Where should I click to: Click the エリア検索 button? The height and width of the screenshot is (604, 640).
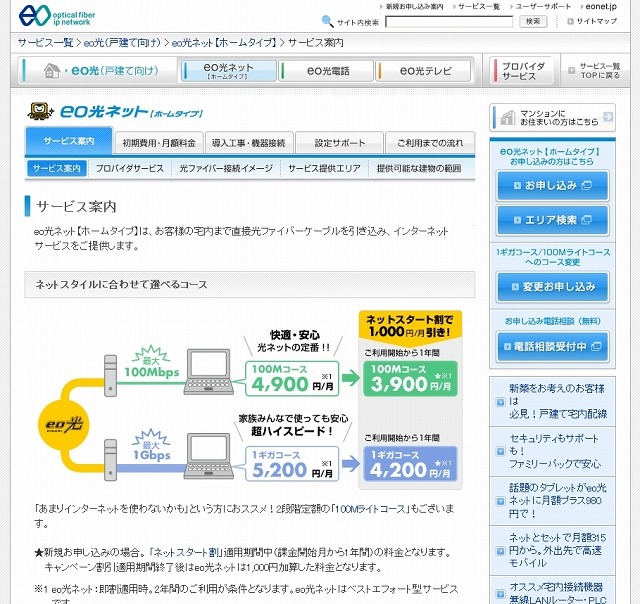click(552, 220)
